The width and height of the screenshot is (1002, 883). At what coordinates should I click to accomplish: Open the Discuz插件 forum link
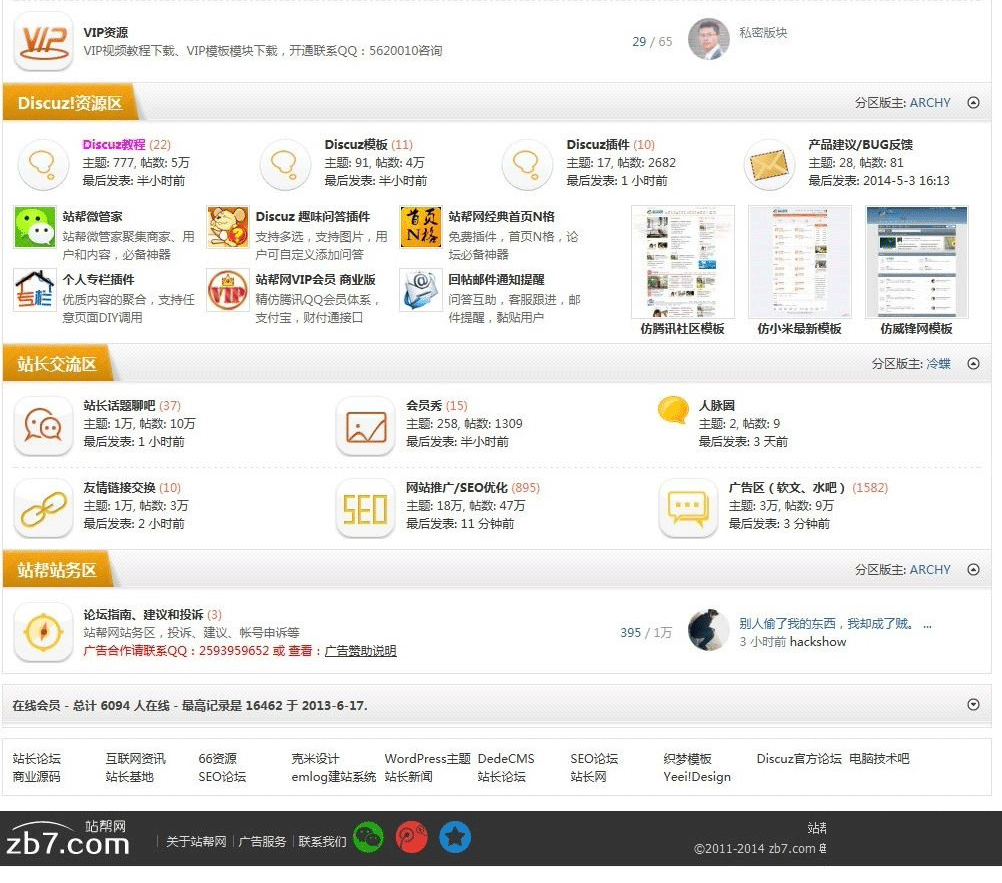[x=598, y=144]
